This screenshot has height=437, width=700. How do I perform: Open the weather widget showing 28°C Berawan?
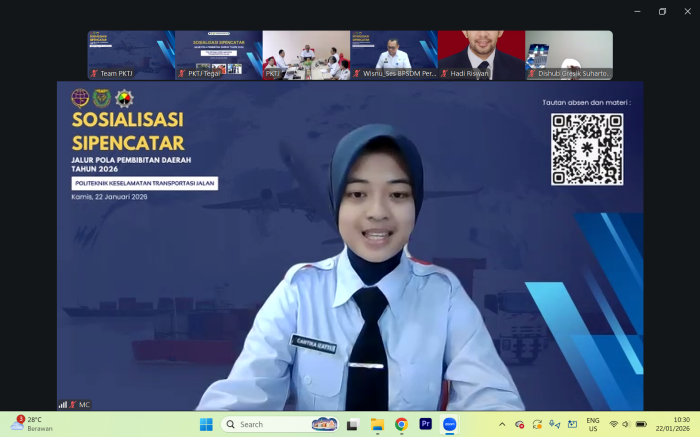tap(30, 424)
